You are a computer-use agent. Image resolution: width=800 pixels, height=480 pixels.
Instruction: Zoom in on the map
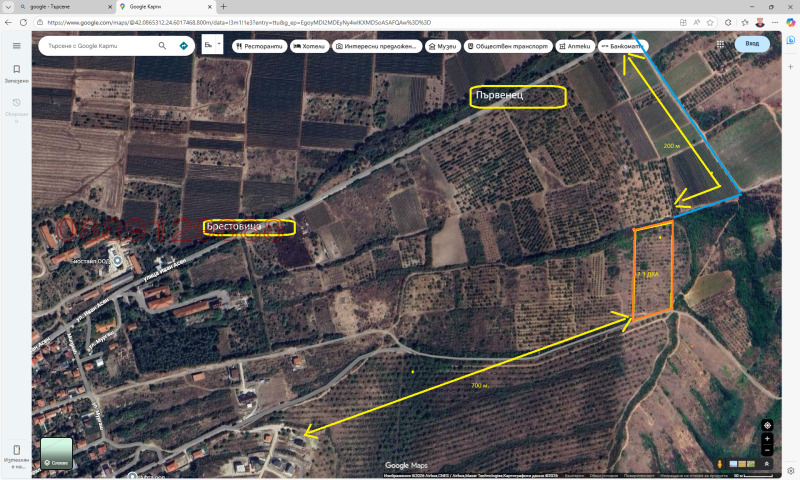(767, 439)
